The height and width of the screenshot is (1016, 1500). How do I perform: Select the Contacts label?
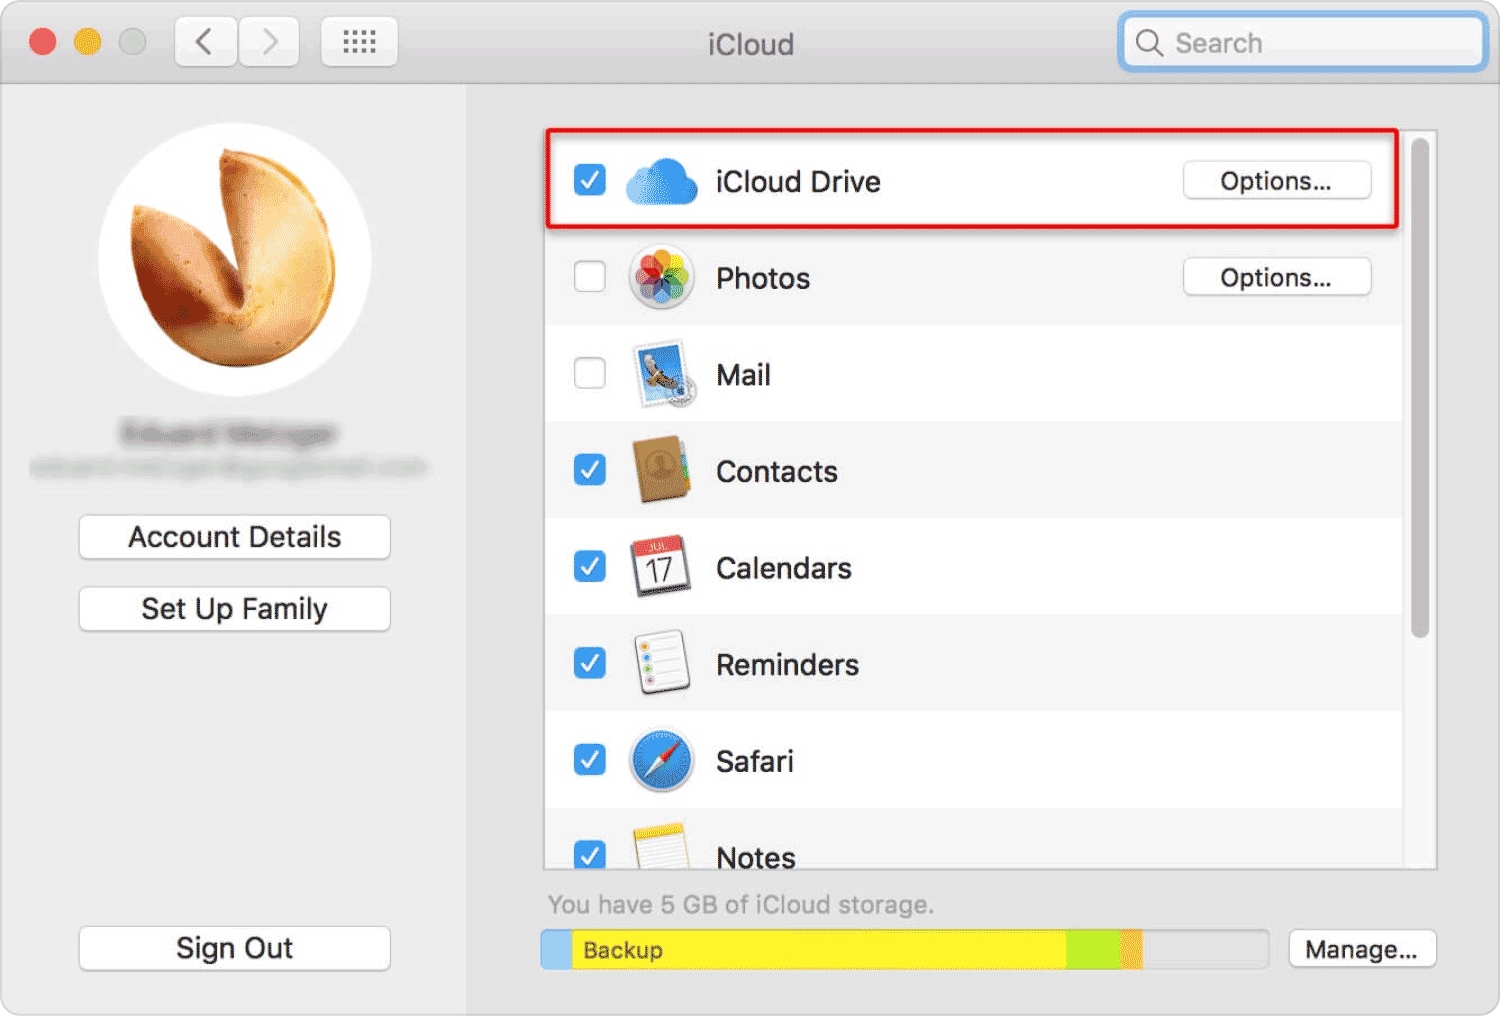(777, 471)
